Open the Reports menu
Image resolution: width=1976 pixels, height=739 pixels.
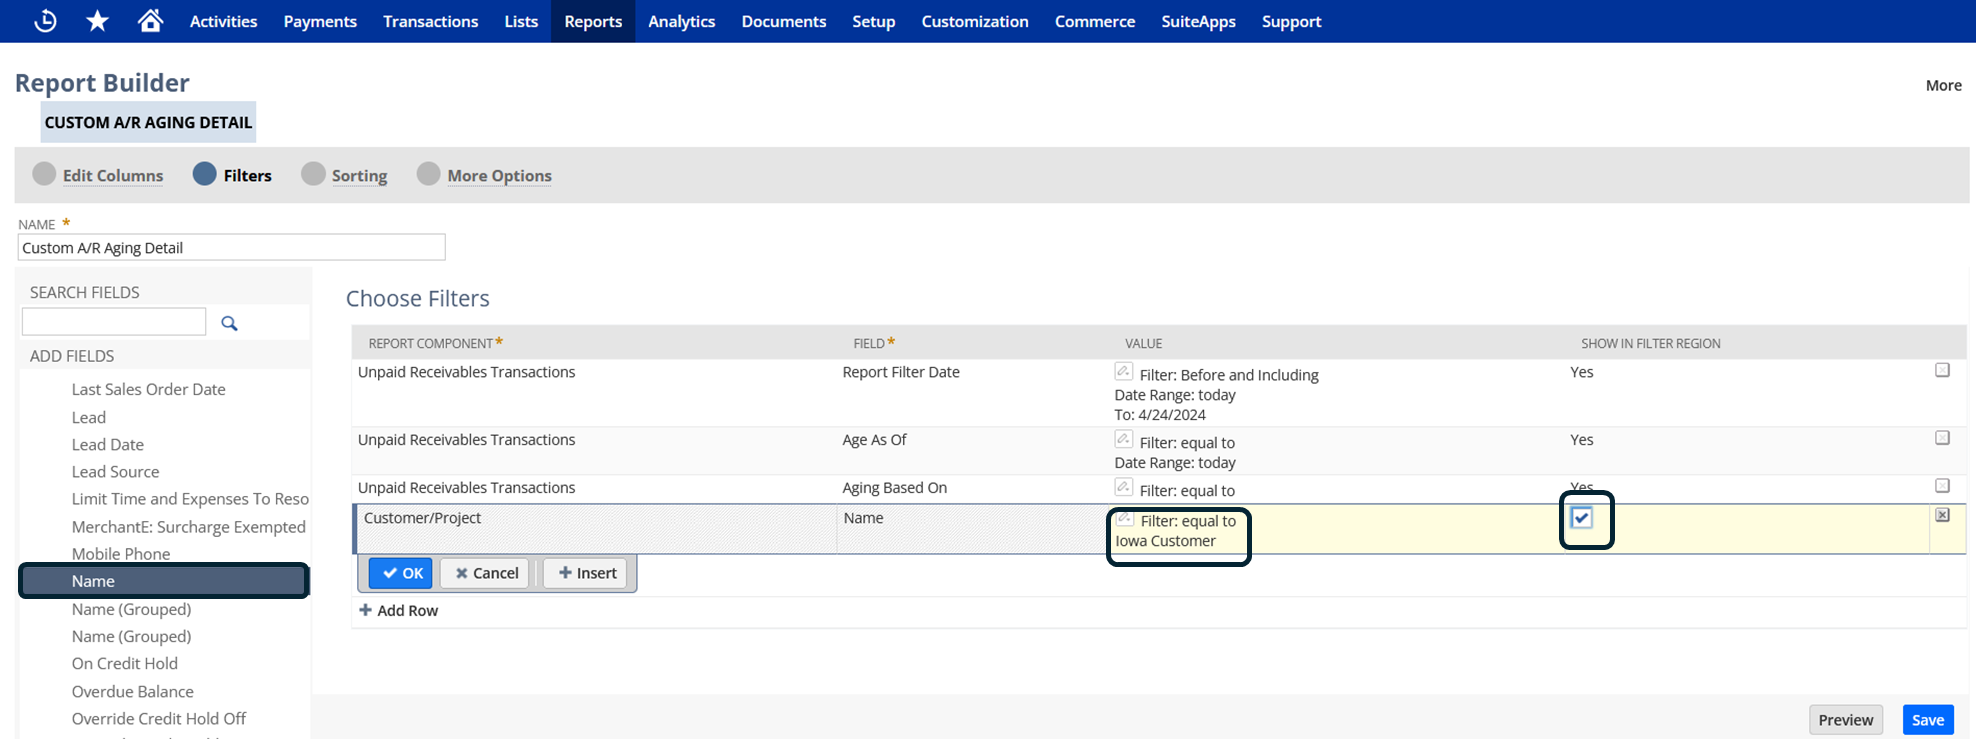pyautogui.click(x=593, y=21)
